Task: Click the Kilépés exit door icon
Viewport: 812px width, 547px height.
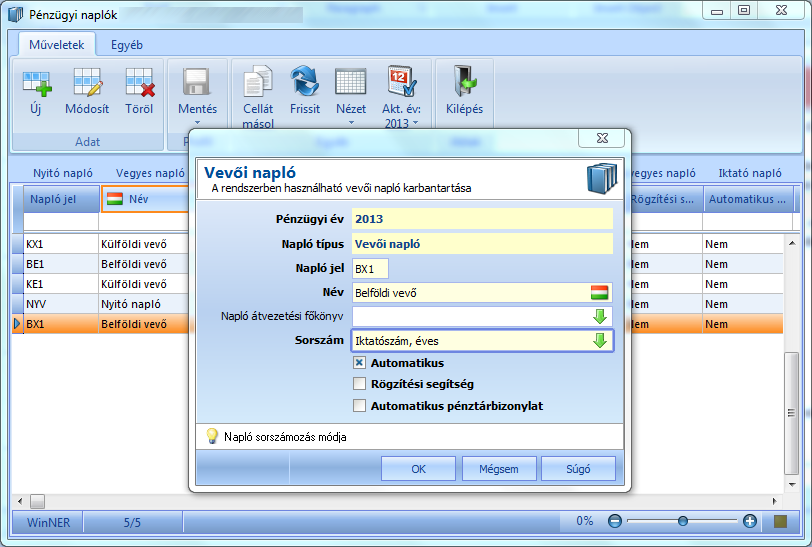Action: point(465,81)
